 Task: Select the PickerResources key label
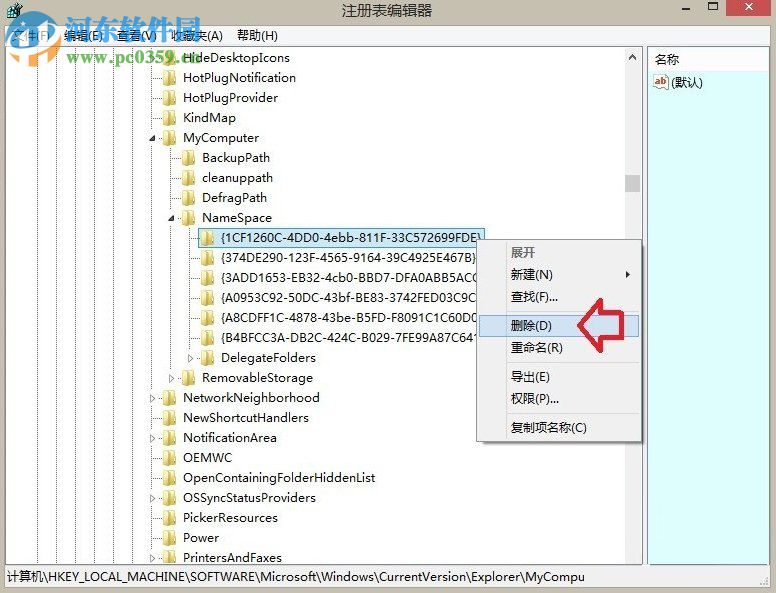(231, 518)
